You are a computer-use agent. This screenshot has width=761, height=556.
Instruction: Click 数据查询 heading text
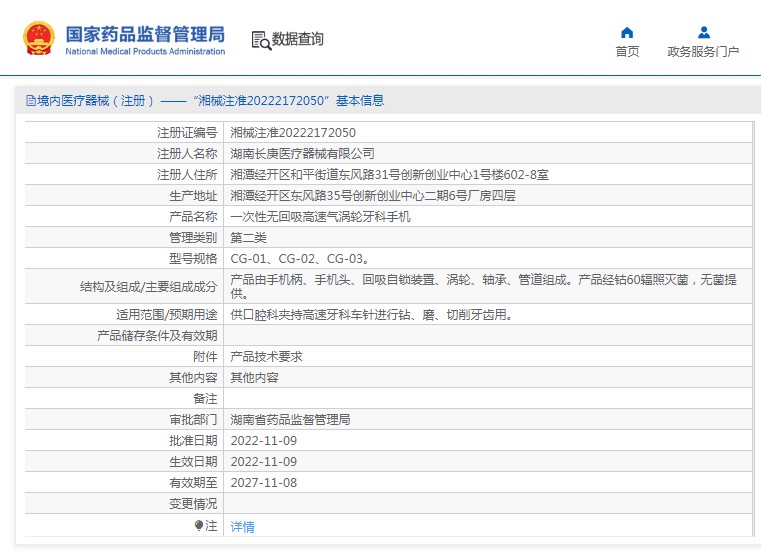point(298,39)
